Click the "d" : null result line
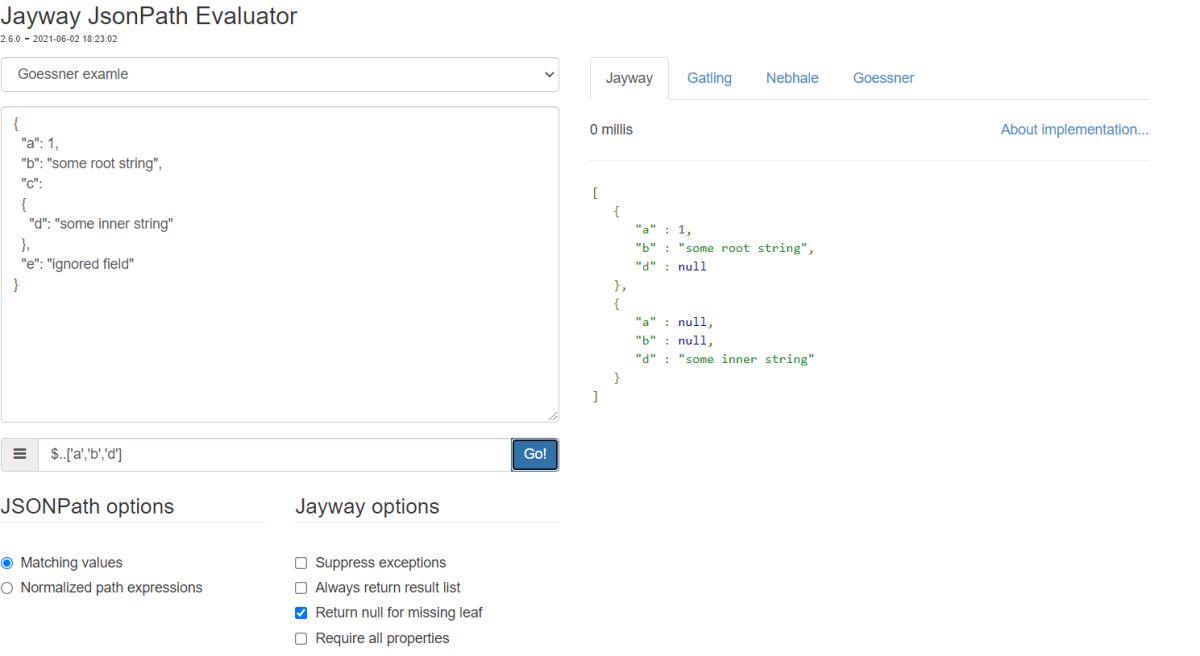 tap(671, 266)
